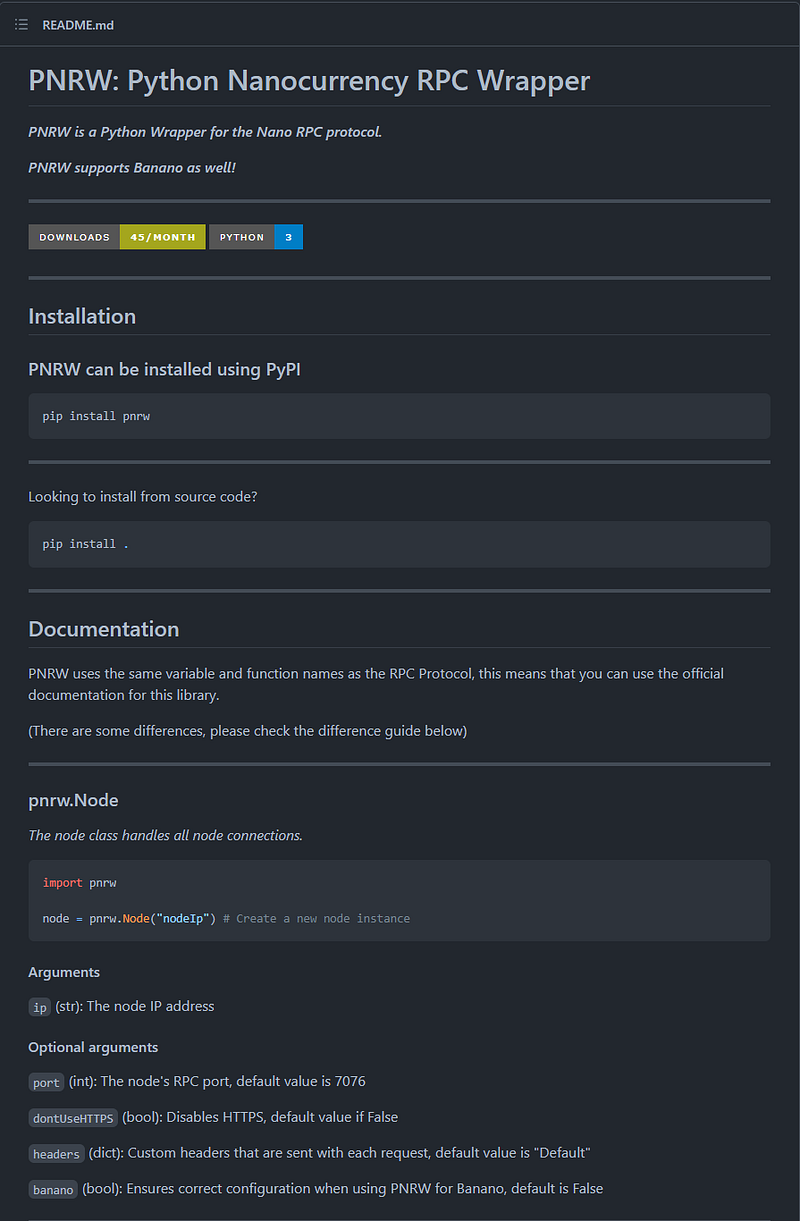
Task: Click the headers inline code tag
Action: (x=56, y=1153)
